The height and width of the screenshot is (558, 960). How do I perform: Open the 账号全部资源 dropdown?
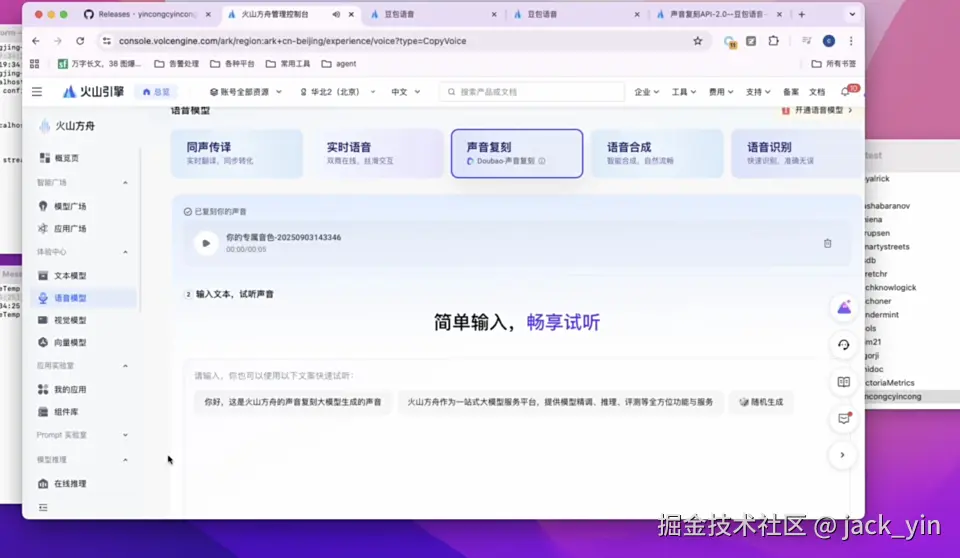[246, 92]
